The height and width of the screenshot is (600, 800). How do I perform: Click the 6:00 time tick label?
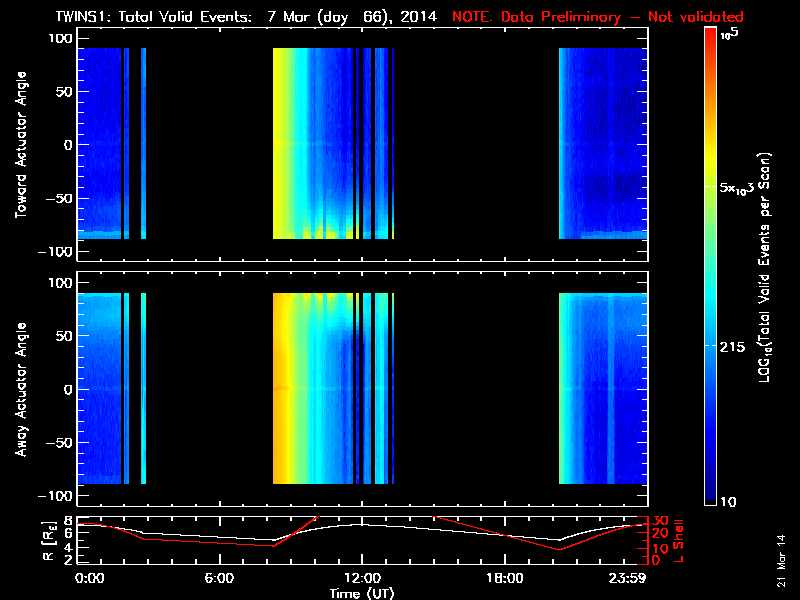[219, 578]
